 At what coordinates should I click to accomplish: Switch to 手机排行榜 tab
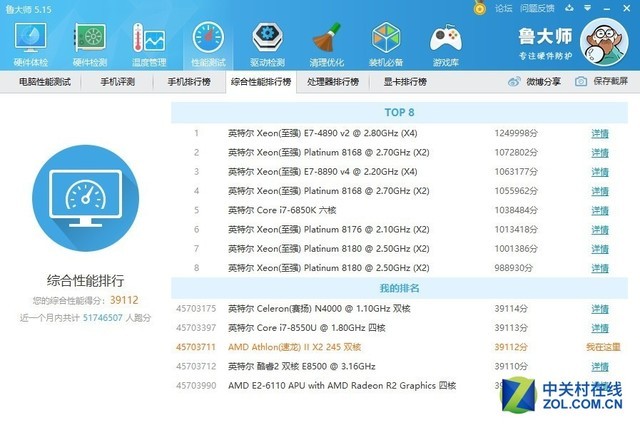point(189,82)
